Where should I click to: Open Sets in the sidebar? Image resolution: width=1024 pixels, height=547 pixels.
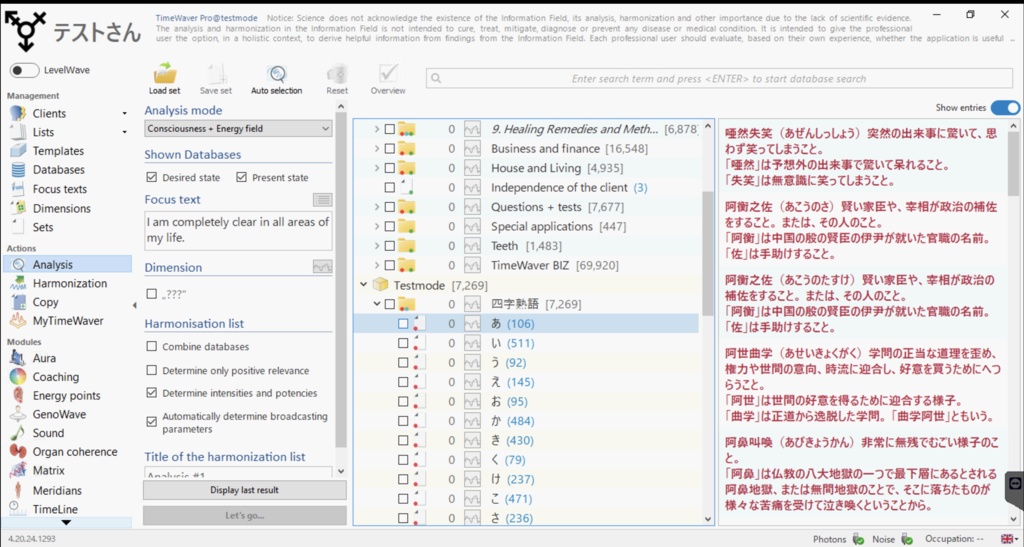43,227
